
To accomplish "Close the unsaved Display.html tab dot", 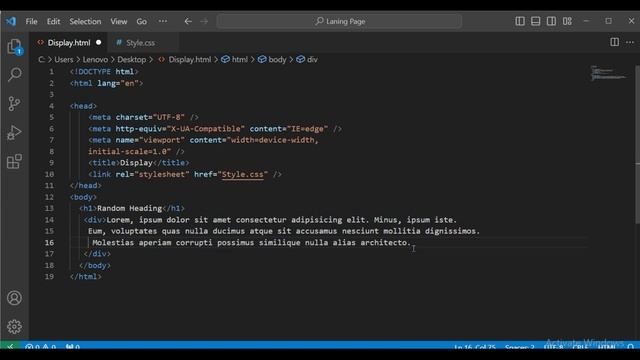I will pos(98,42).
